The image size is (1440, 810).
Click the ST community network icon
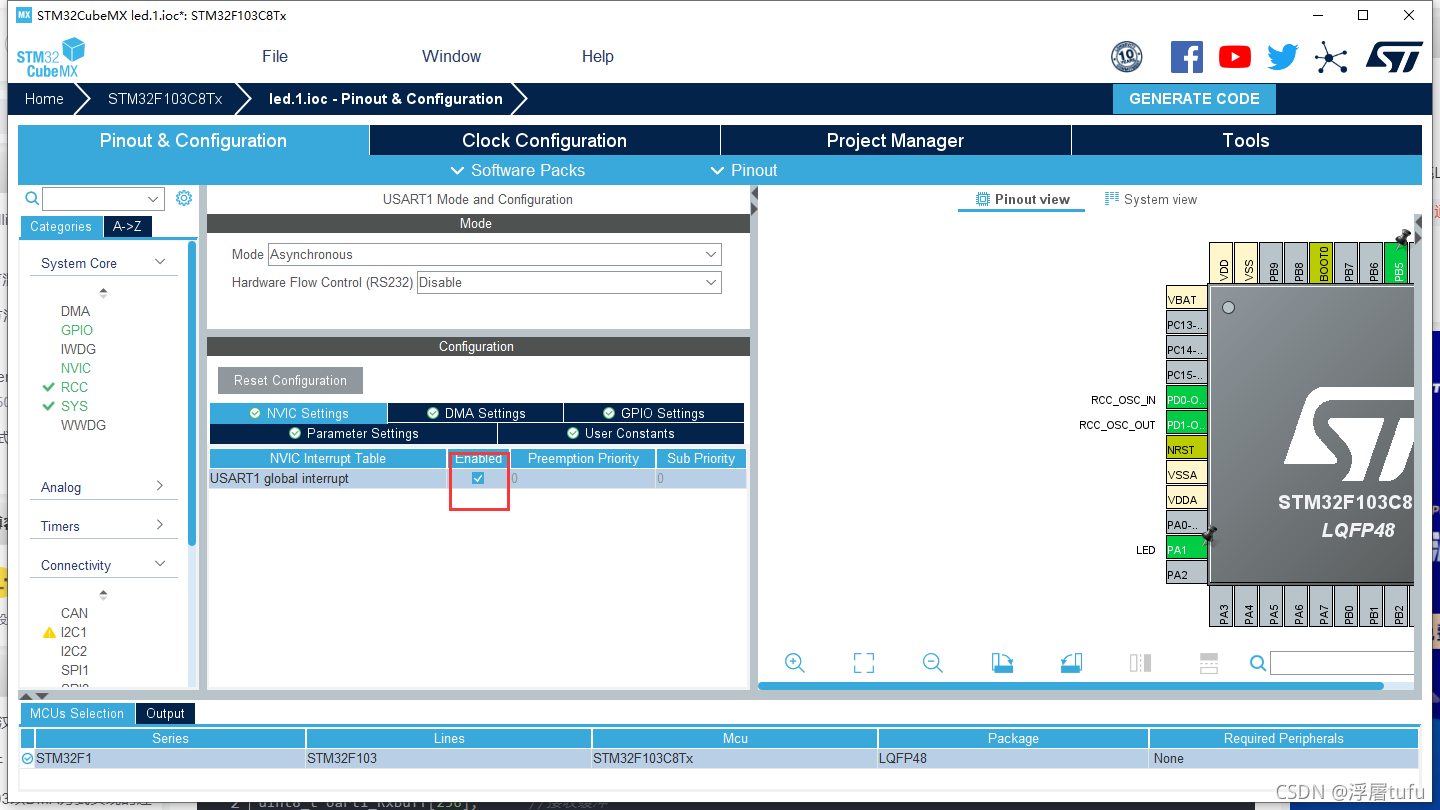click(x=1331, y=57)
